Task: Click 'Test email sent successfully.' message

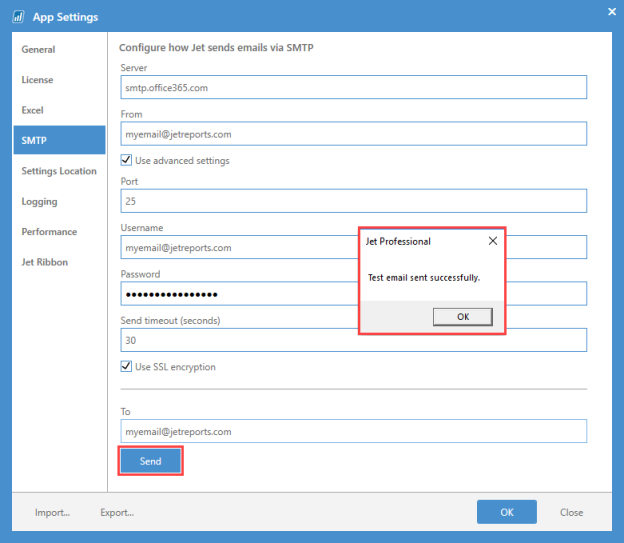Action: pyautogui.click(x=424, y=277)
